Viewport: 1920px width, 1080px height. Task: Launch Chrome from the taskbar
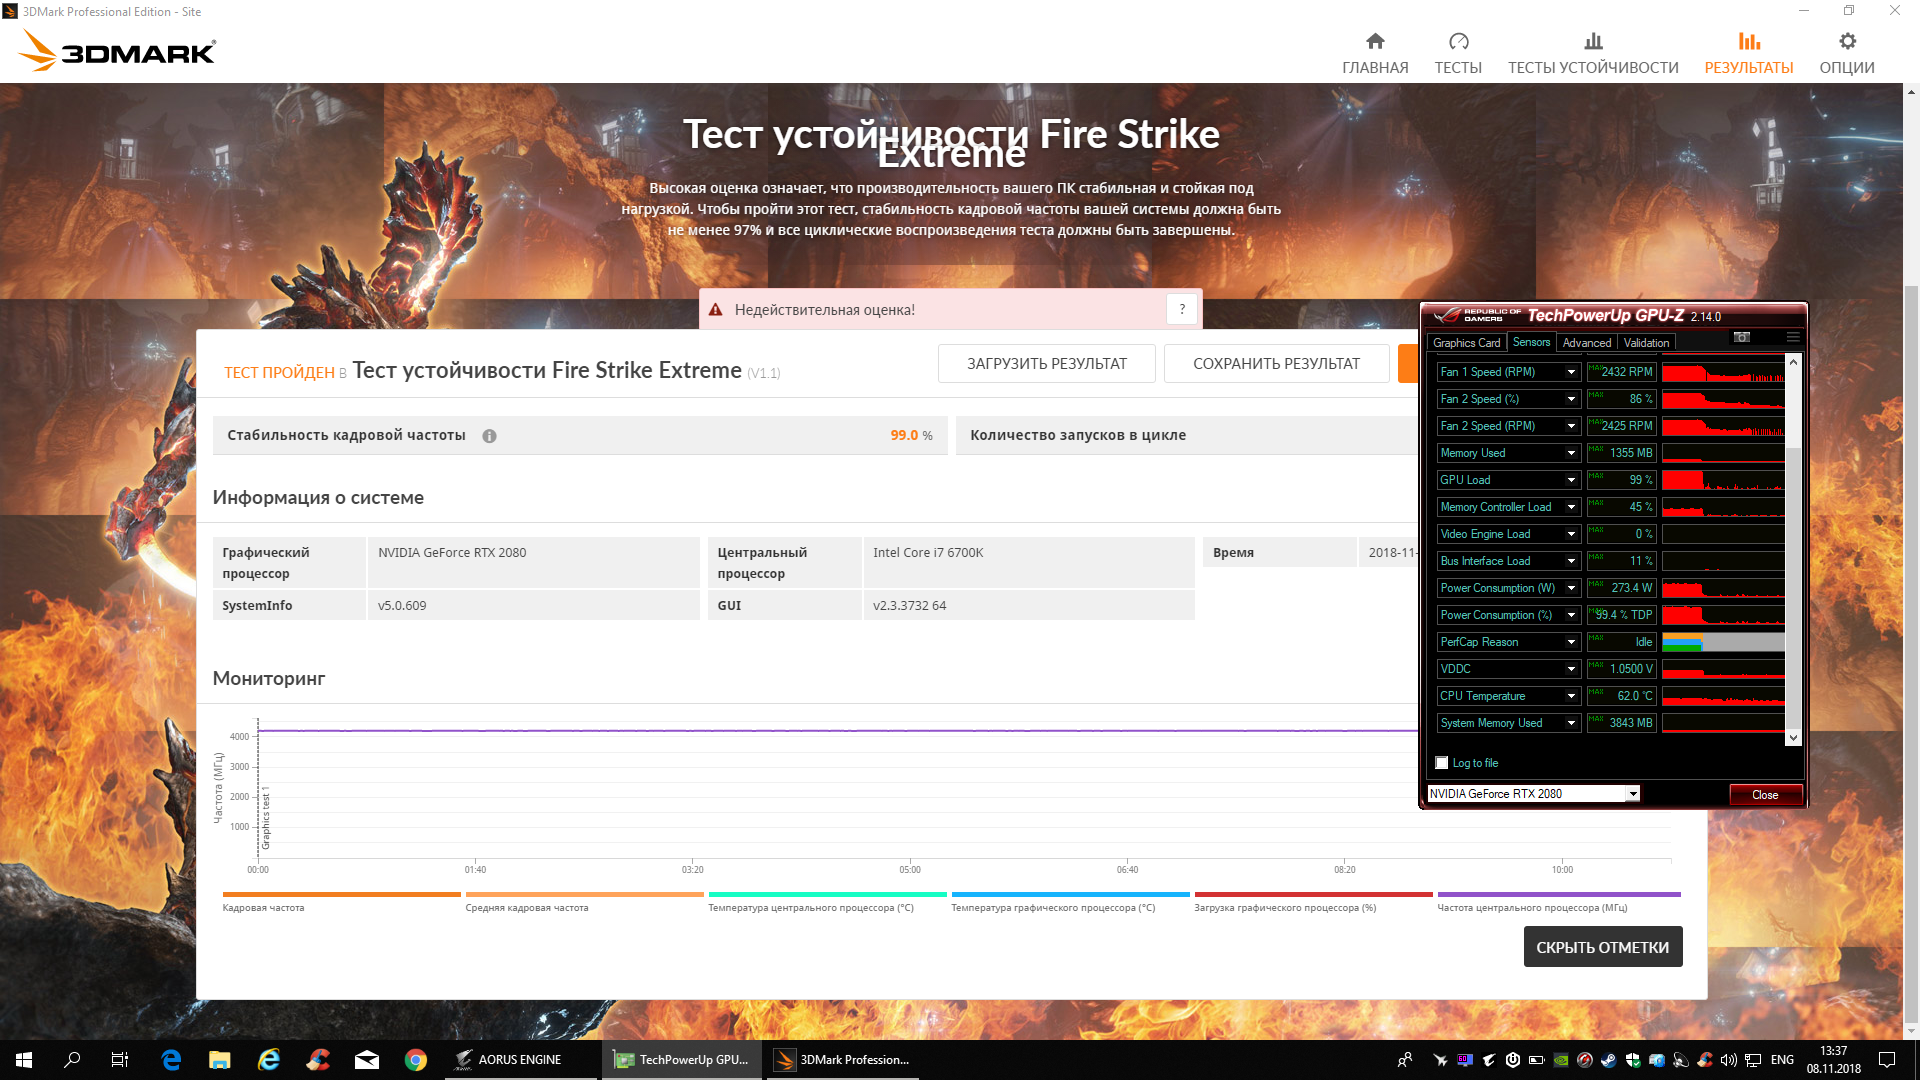(416, 1060)
